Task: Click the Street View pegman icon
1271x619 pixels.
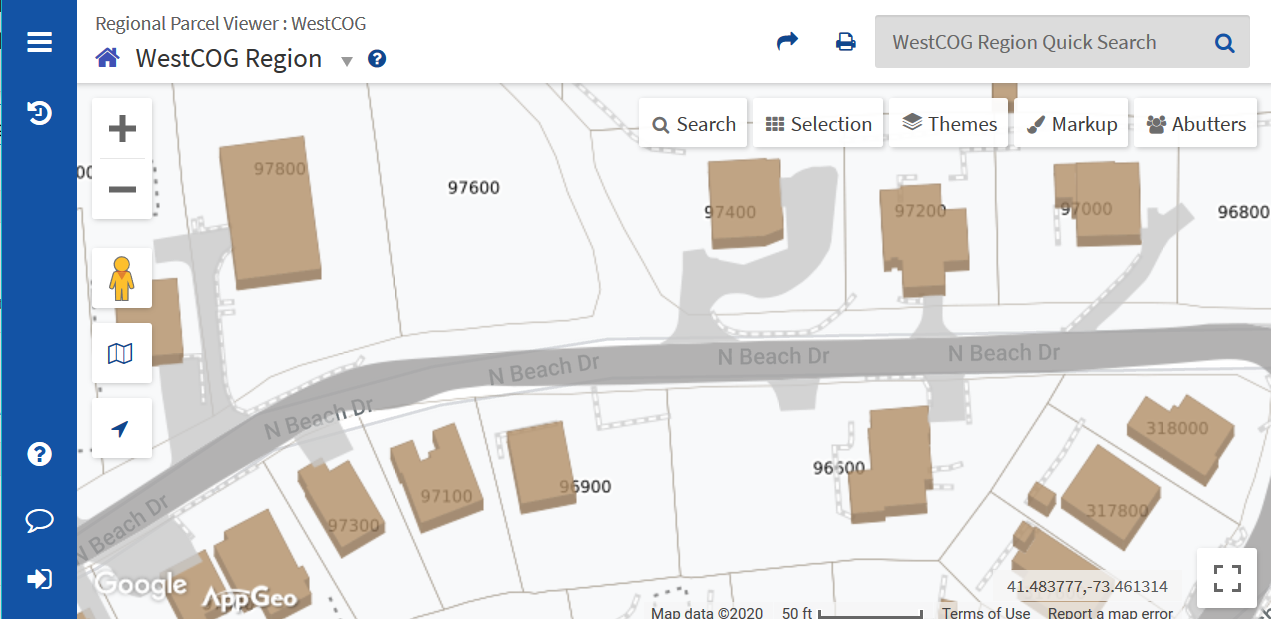Action: [x=122, y=278]
